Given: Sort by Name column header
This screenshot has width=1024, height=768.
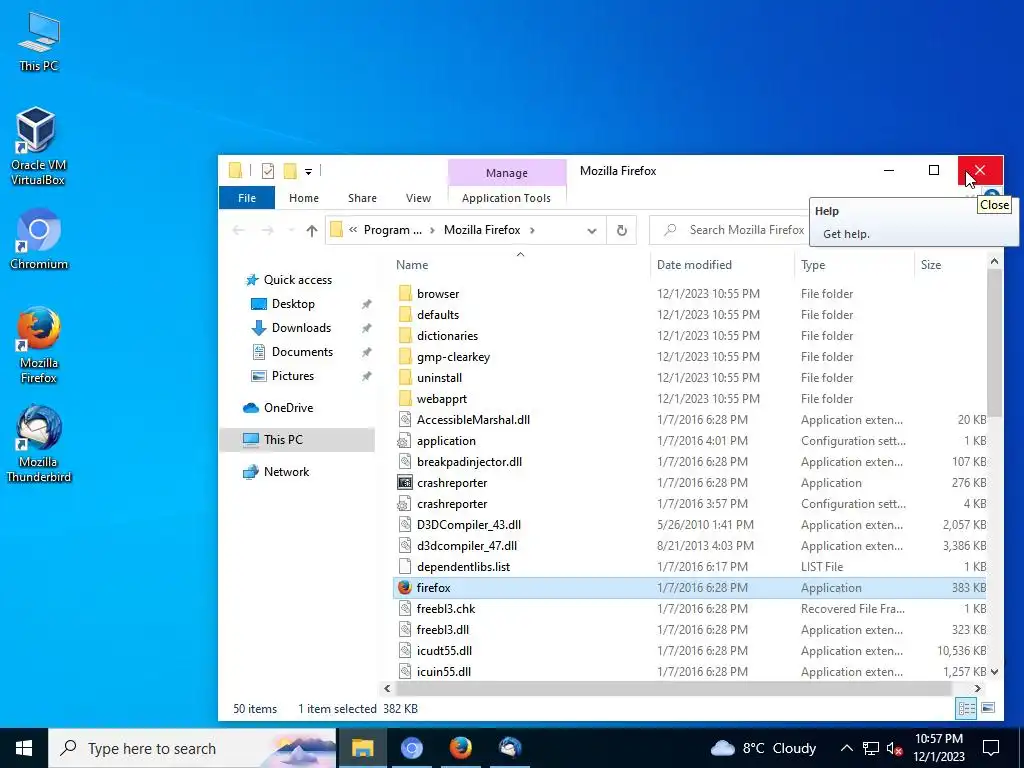Looking at the screenshot, I should [520, 265].
